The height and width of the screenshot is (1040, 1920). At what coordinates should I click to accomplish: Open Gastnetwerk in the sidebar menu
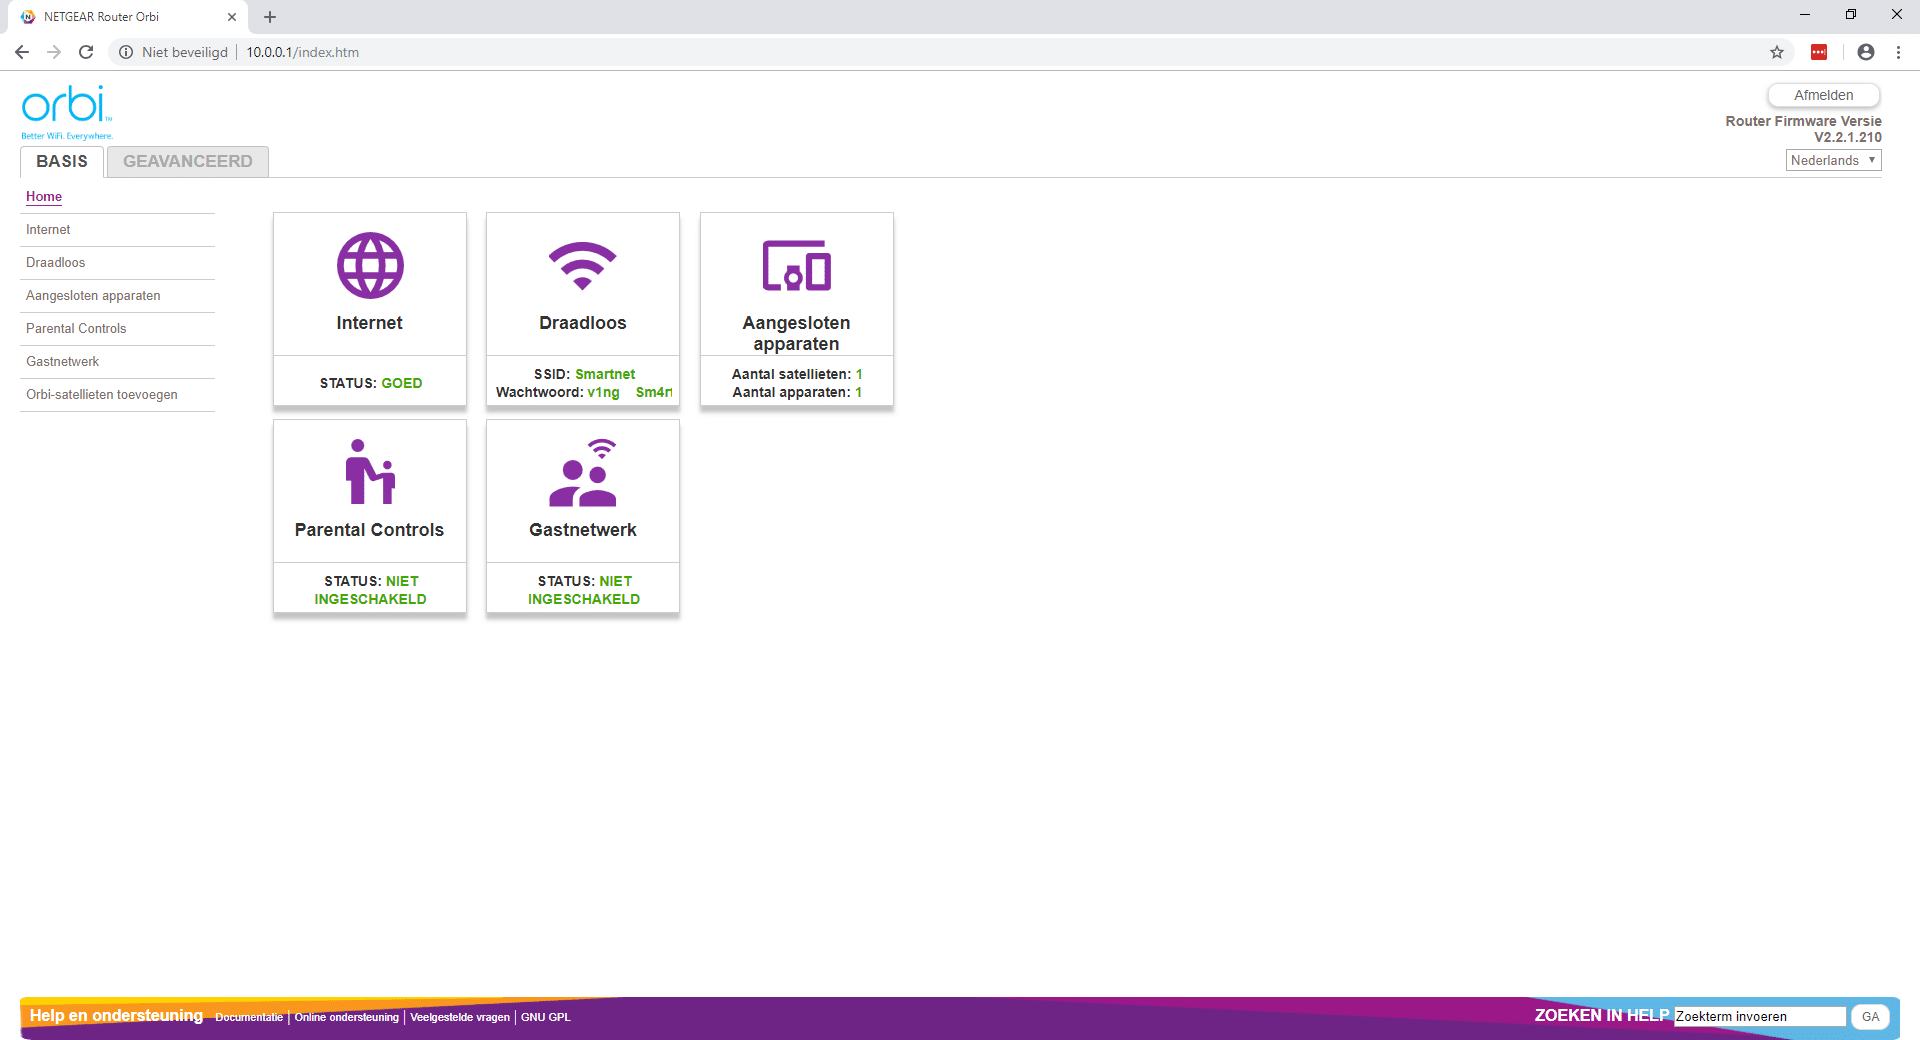(x=63, y=362)
